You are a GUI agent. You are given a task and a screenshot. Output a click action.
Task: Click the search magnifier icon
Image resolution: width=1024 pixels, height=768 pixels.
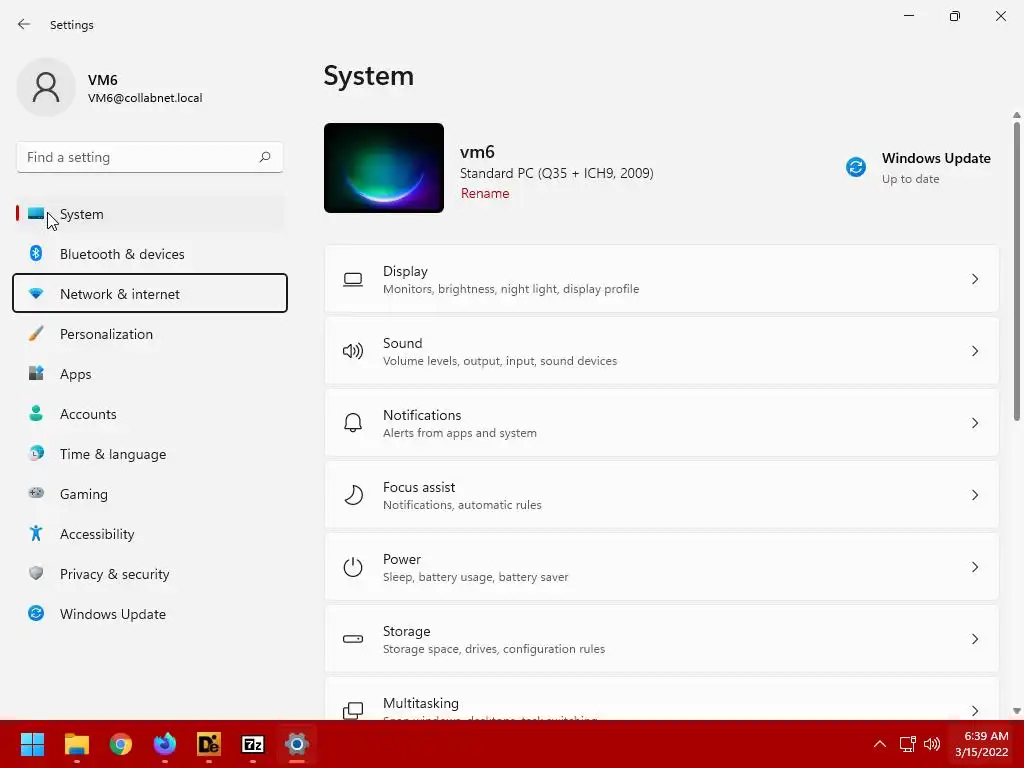pyautogui.click(x=264, y=157)
